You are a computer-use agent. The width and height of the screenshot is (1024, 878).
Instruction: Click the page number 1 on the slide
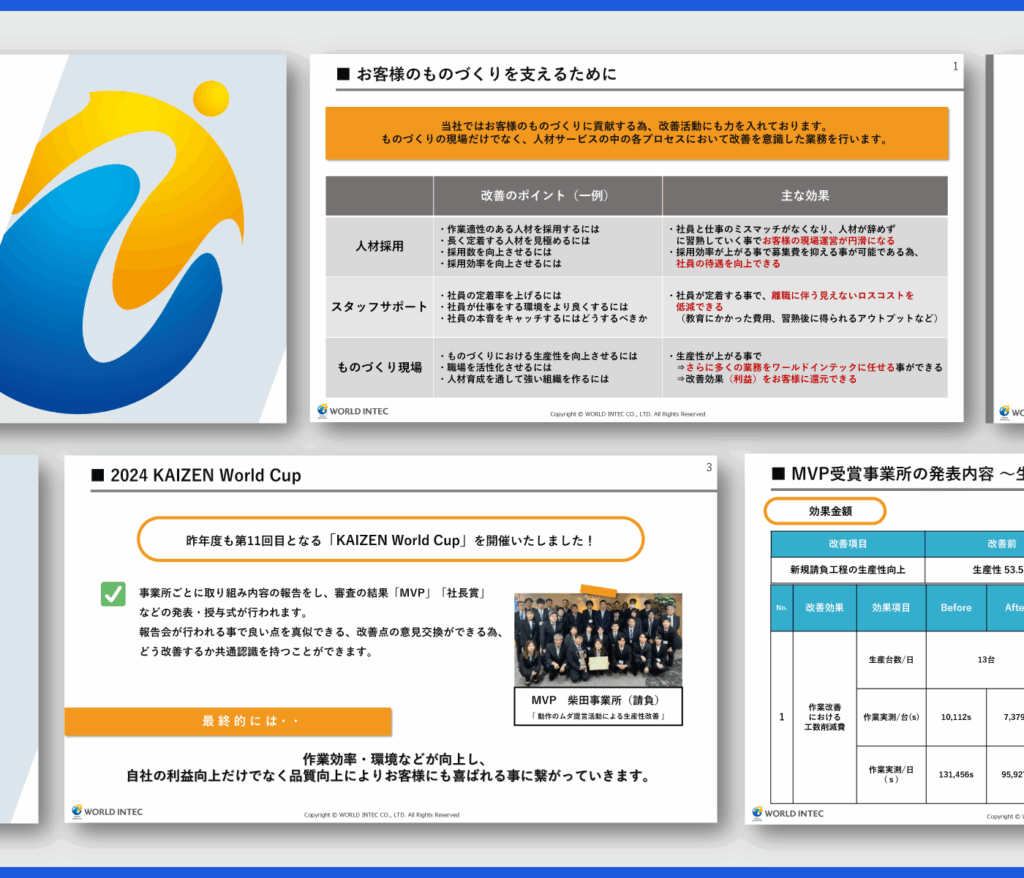point(955,66)
